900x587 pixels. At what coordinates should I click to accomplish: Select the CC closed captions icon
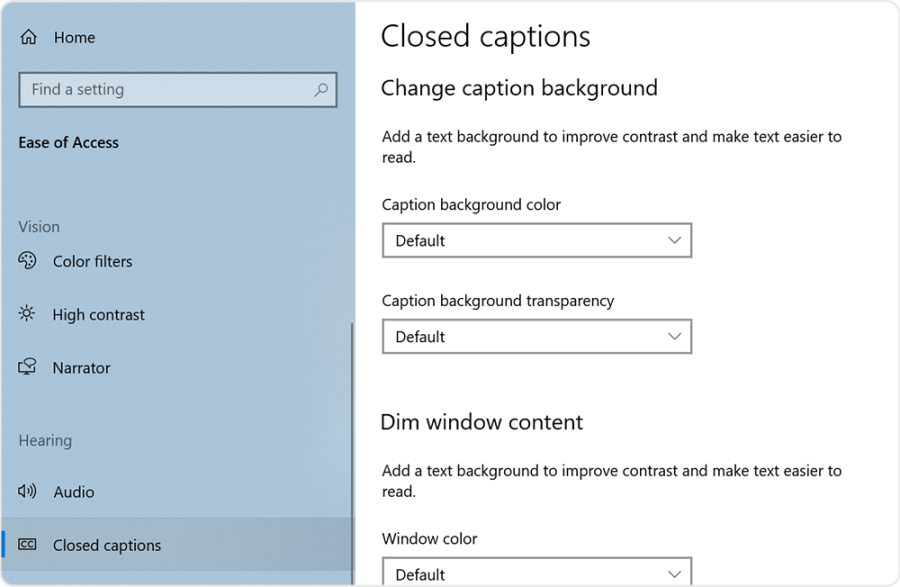pyautogui.click(x=28, y=544)
